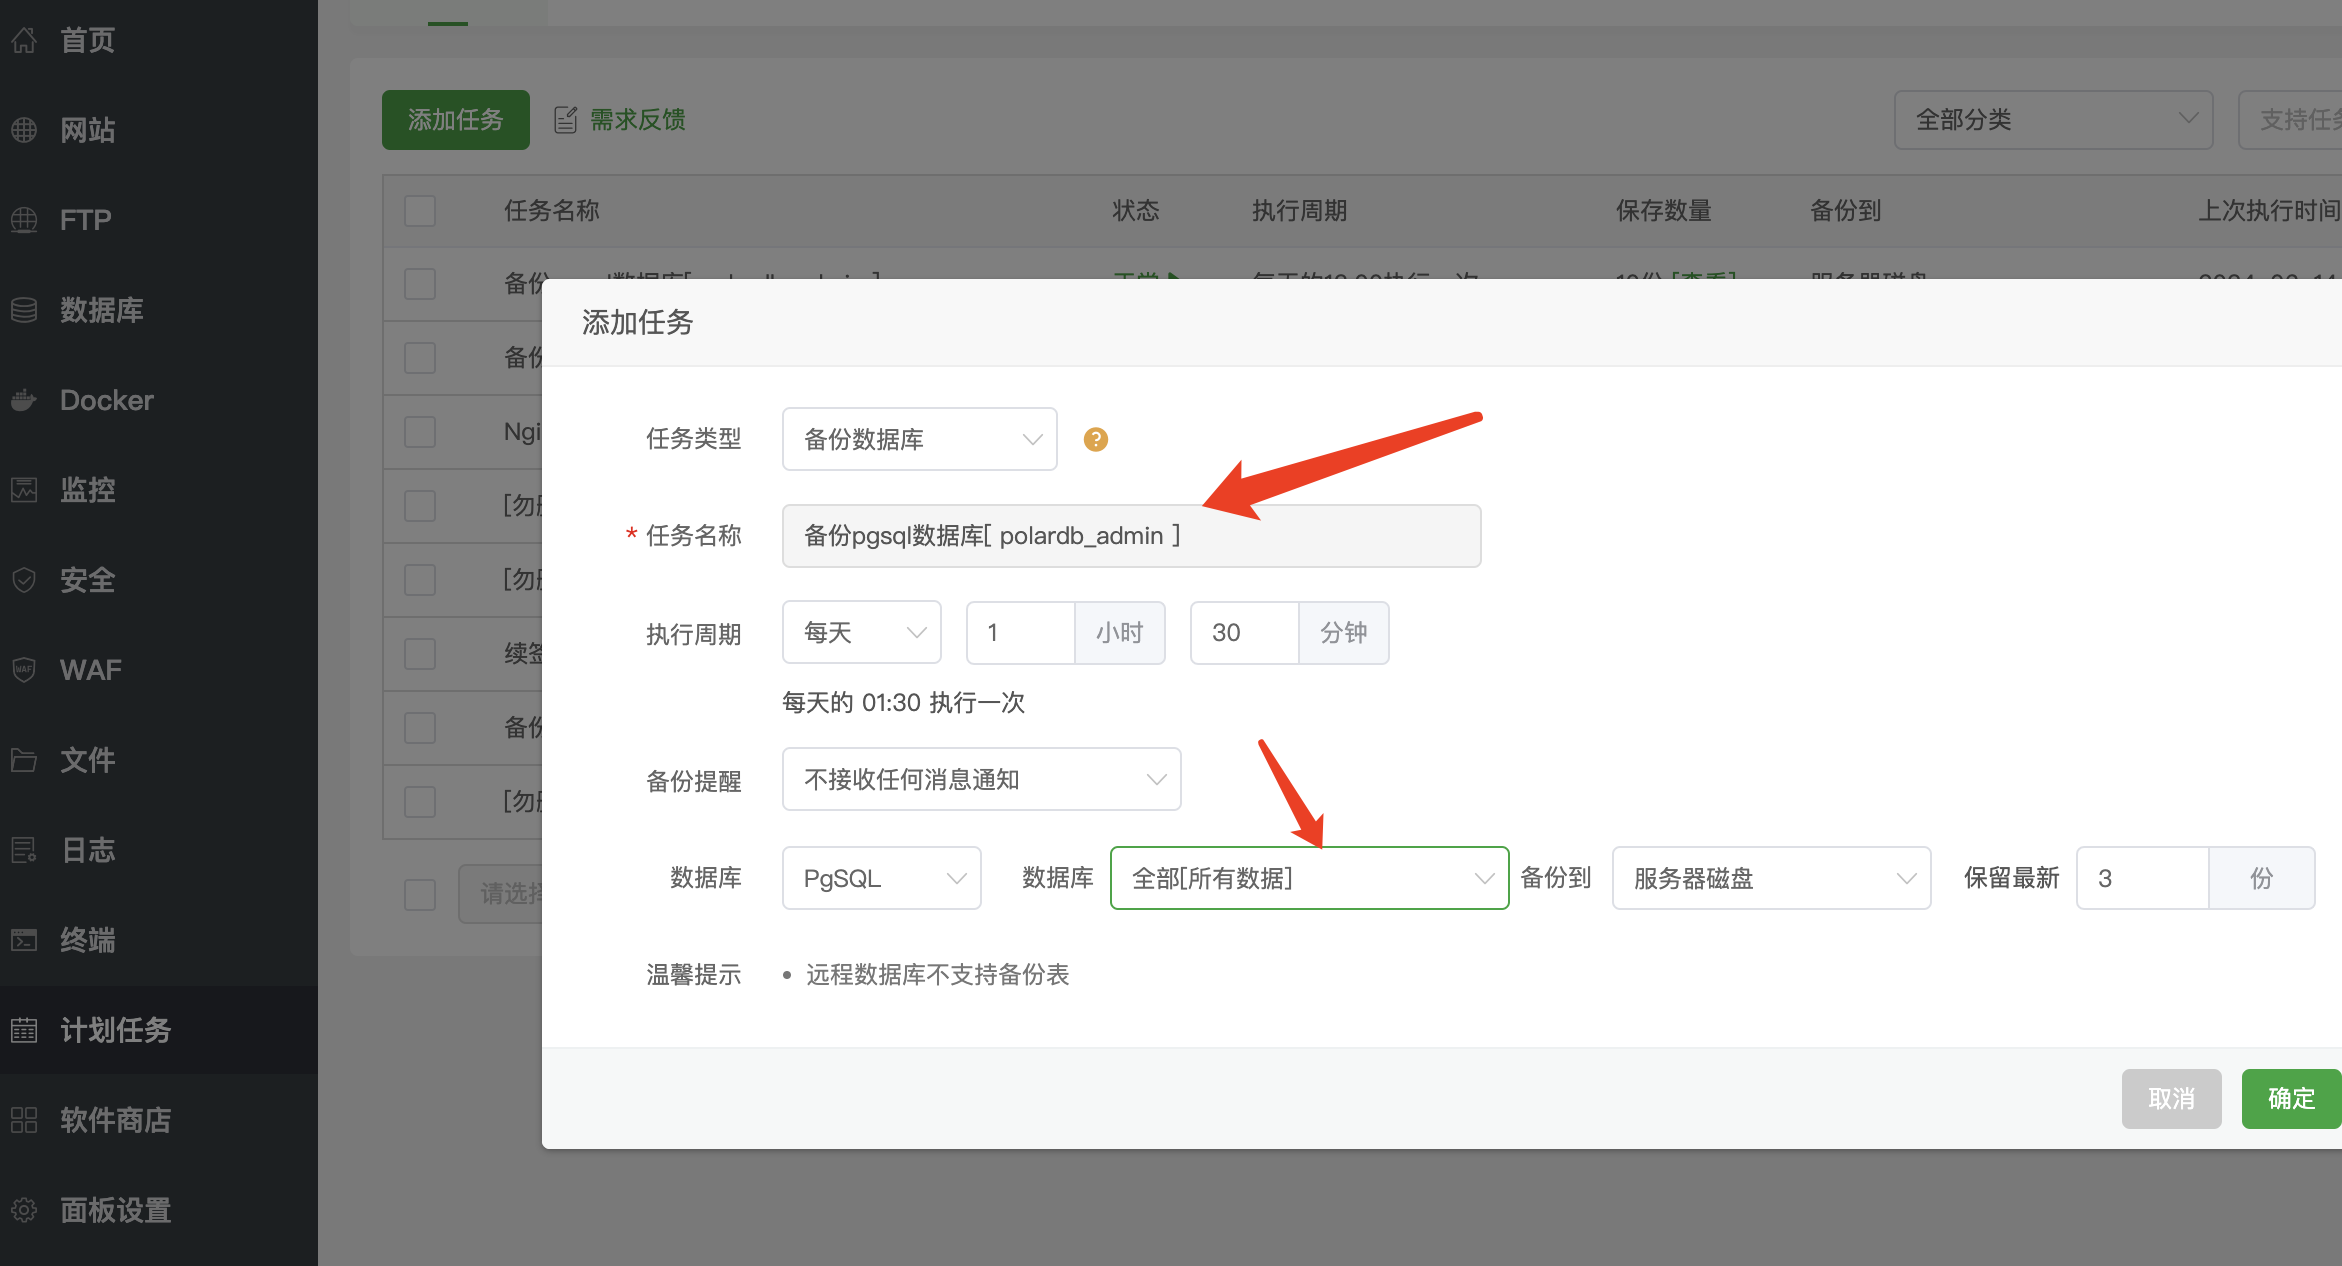The image size is (2342, 1266).
Task: Check the second task row checkbox
Action: [x=420, y=358]
